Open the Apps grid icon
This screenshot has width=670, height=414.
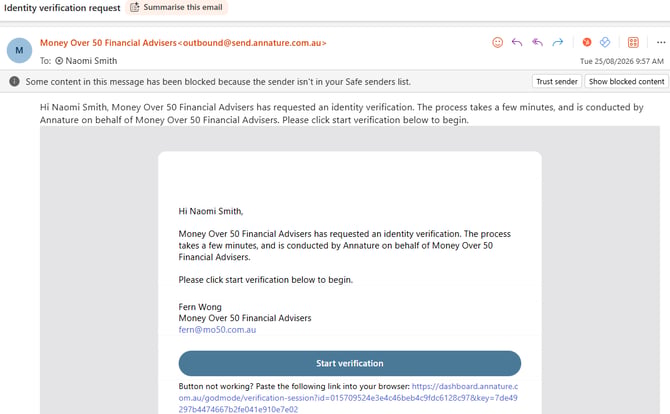[633, 42]
